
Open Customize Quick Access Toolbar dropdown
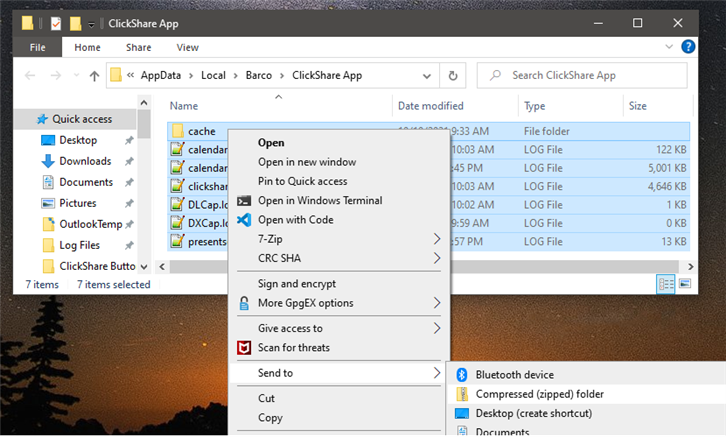coord(92,23)
